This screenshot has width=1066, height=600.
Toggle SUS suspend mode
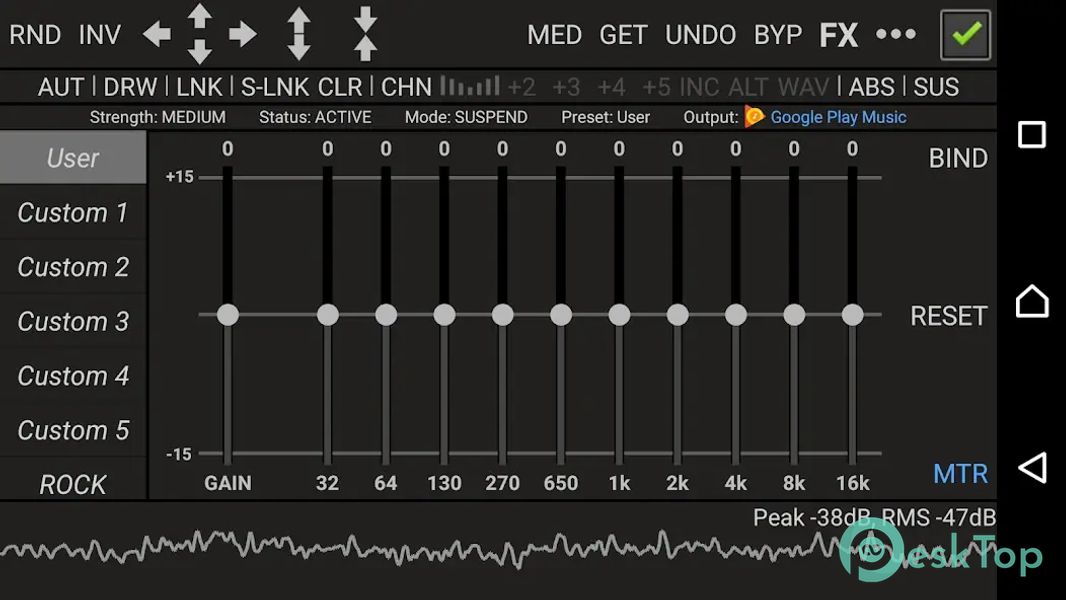tap(936, 87)
